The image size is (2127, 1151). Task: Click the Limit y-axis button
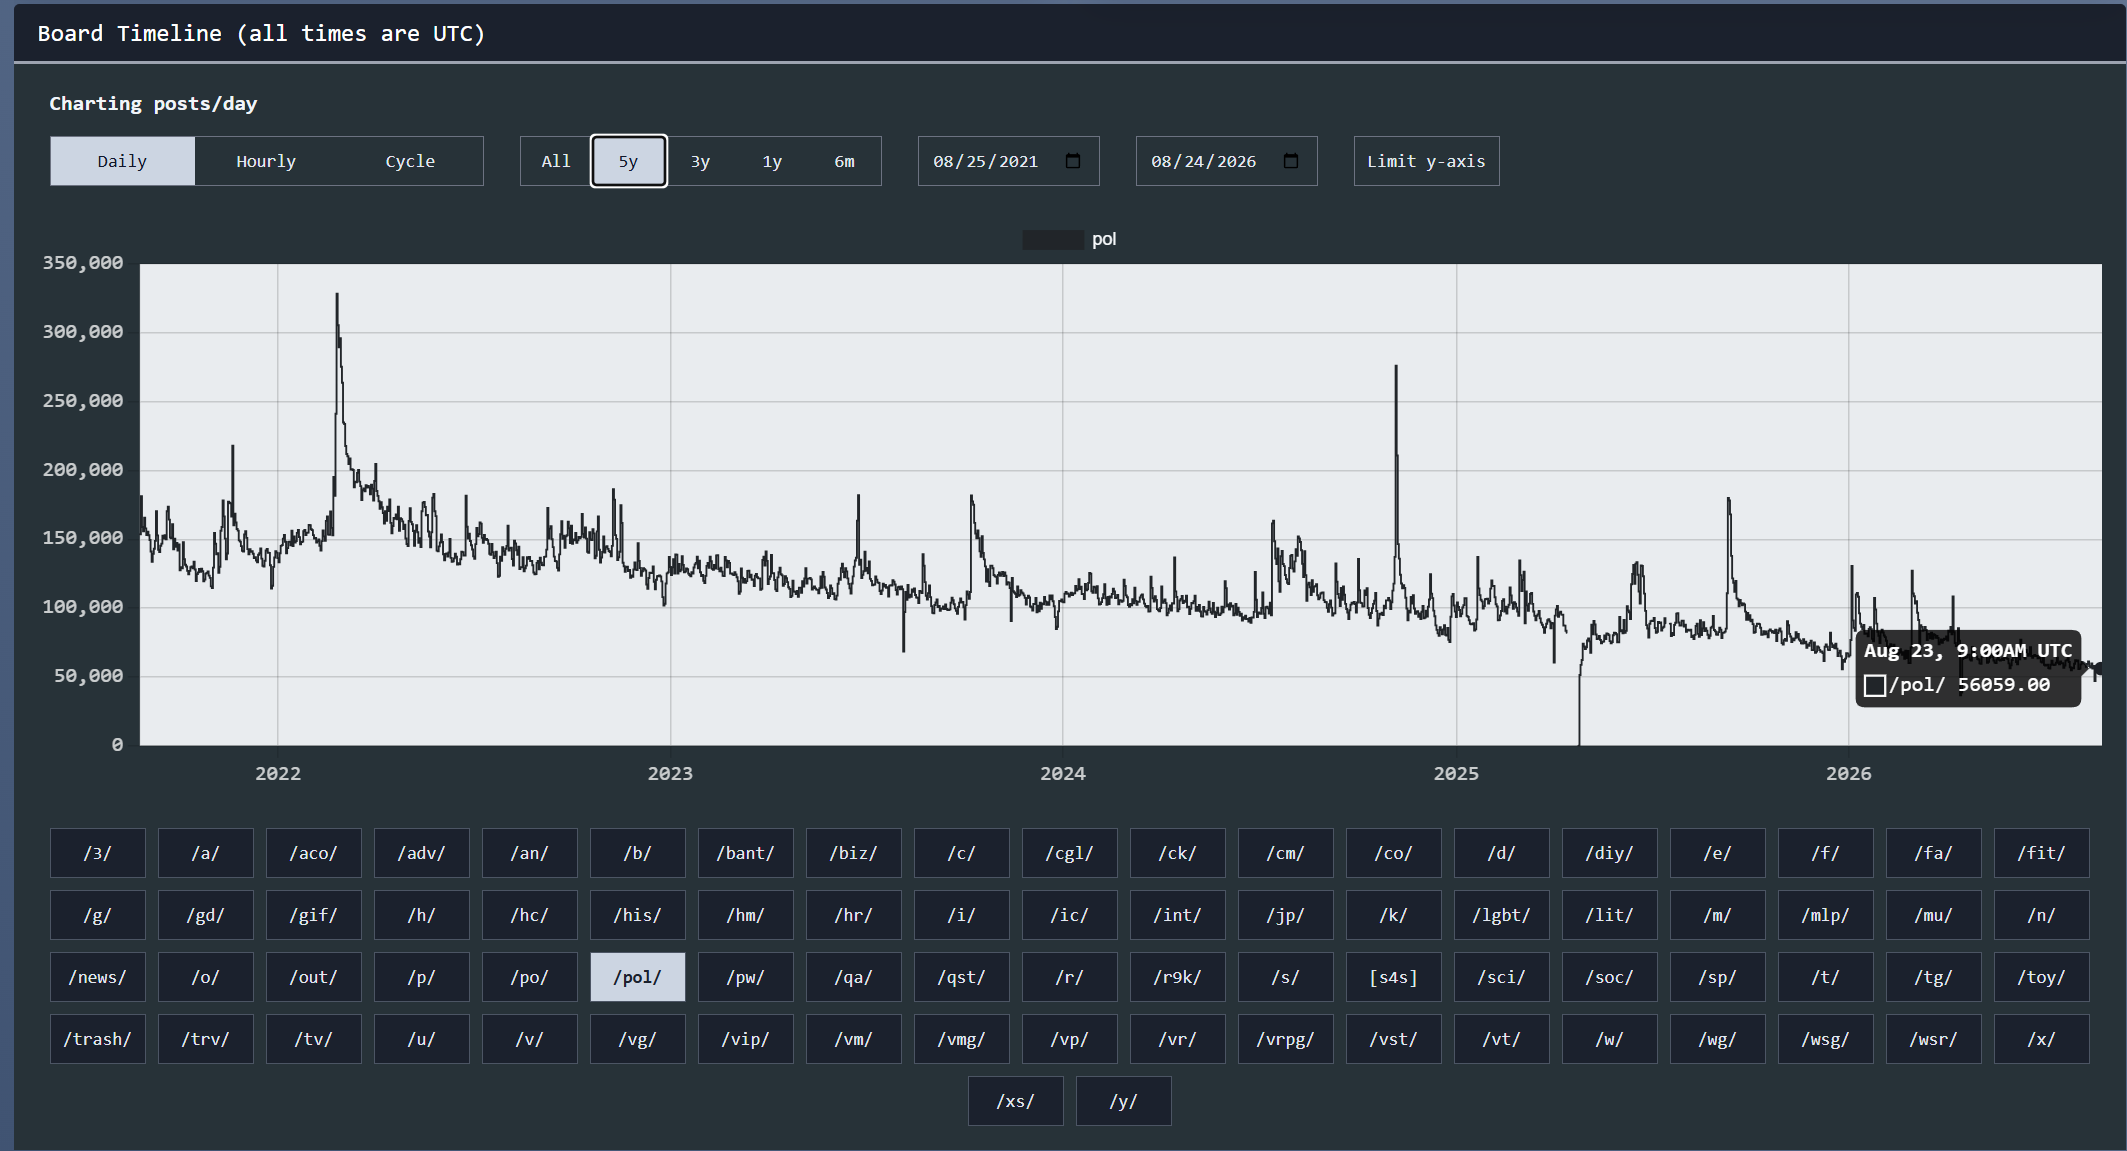point(1426,161)
